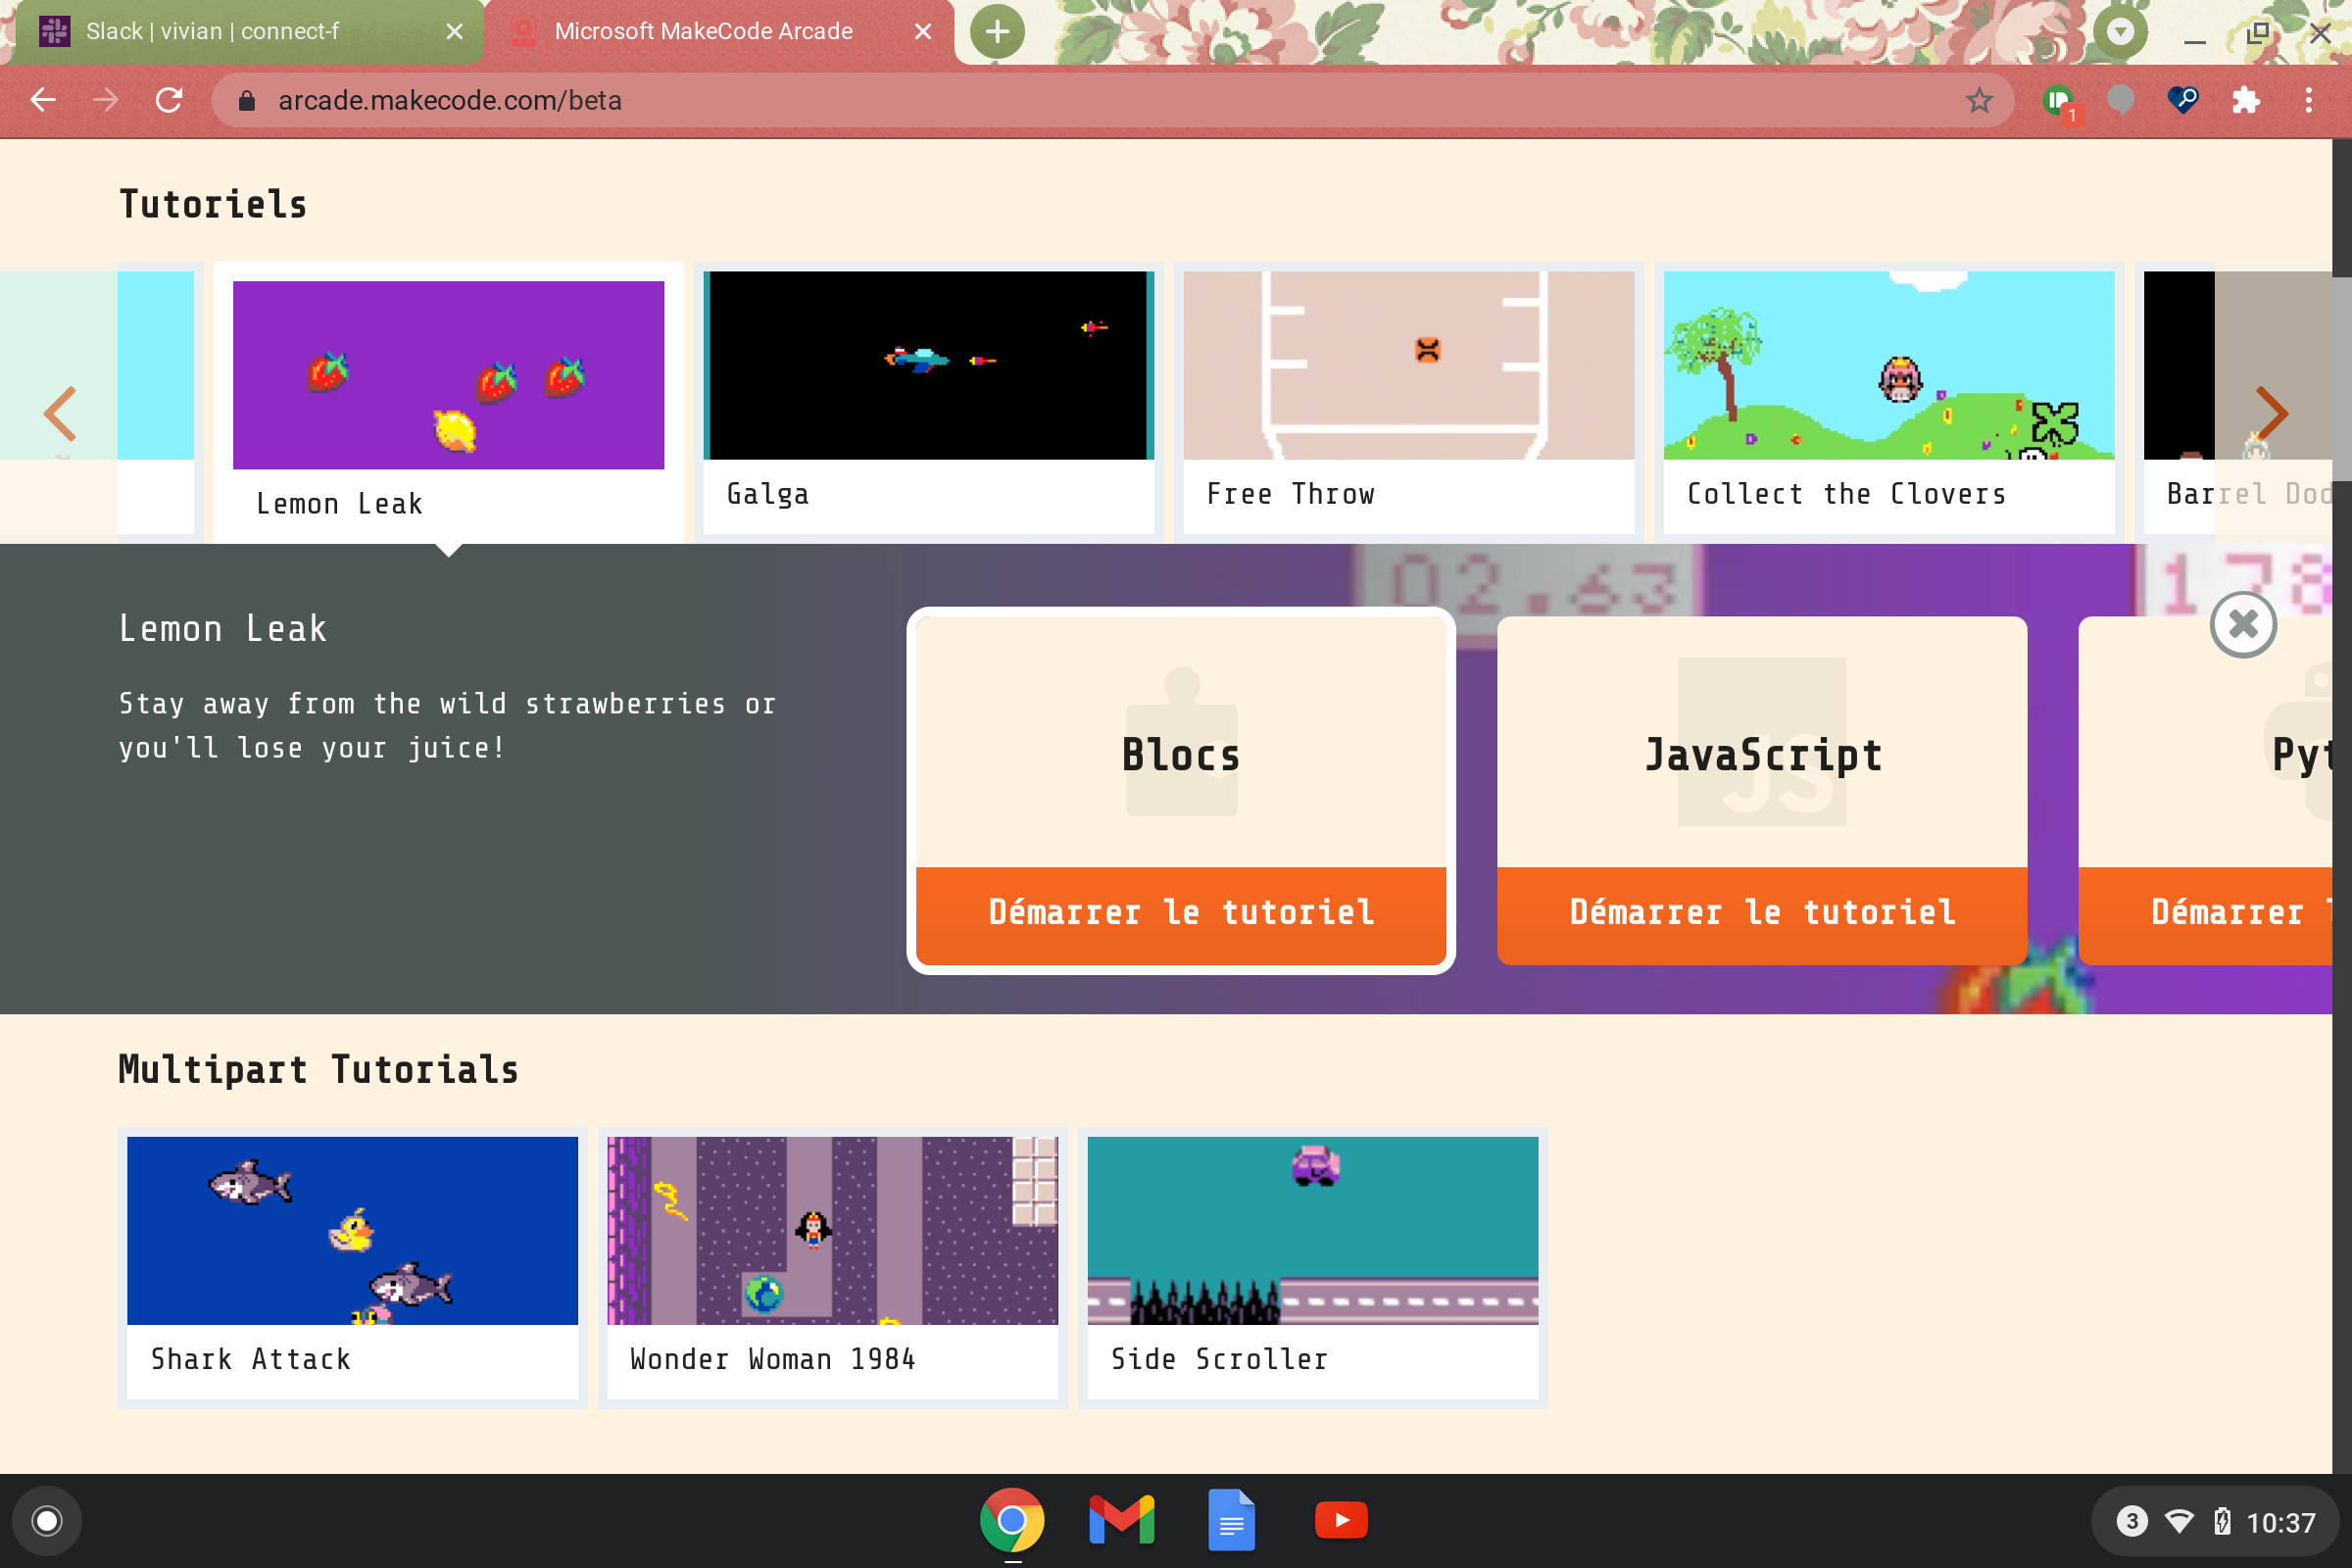Viewport: 2352px width, 1568px height.
Task: Click the browser forward arrow
Action: 106,100
